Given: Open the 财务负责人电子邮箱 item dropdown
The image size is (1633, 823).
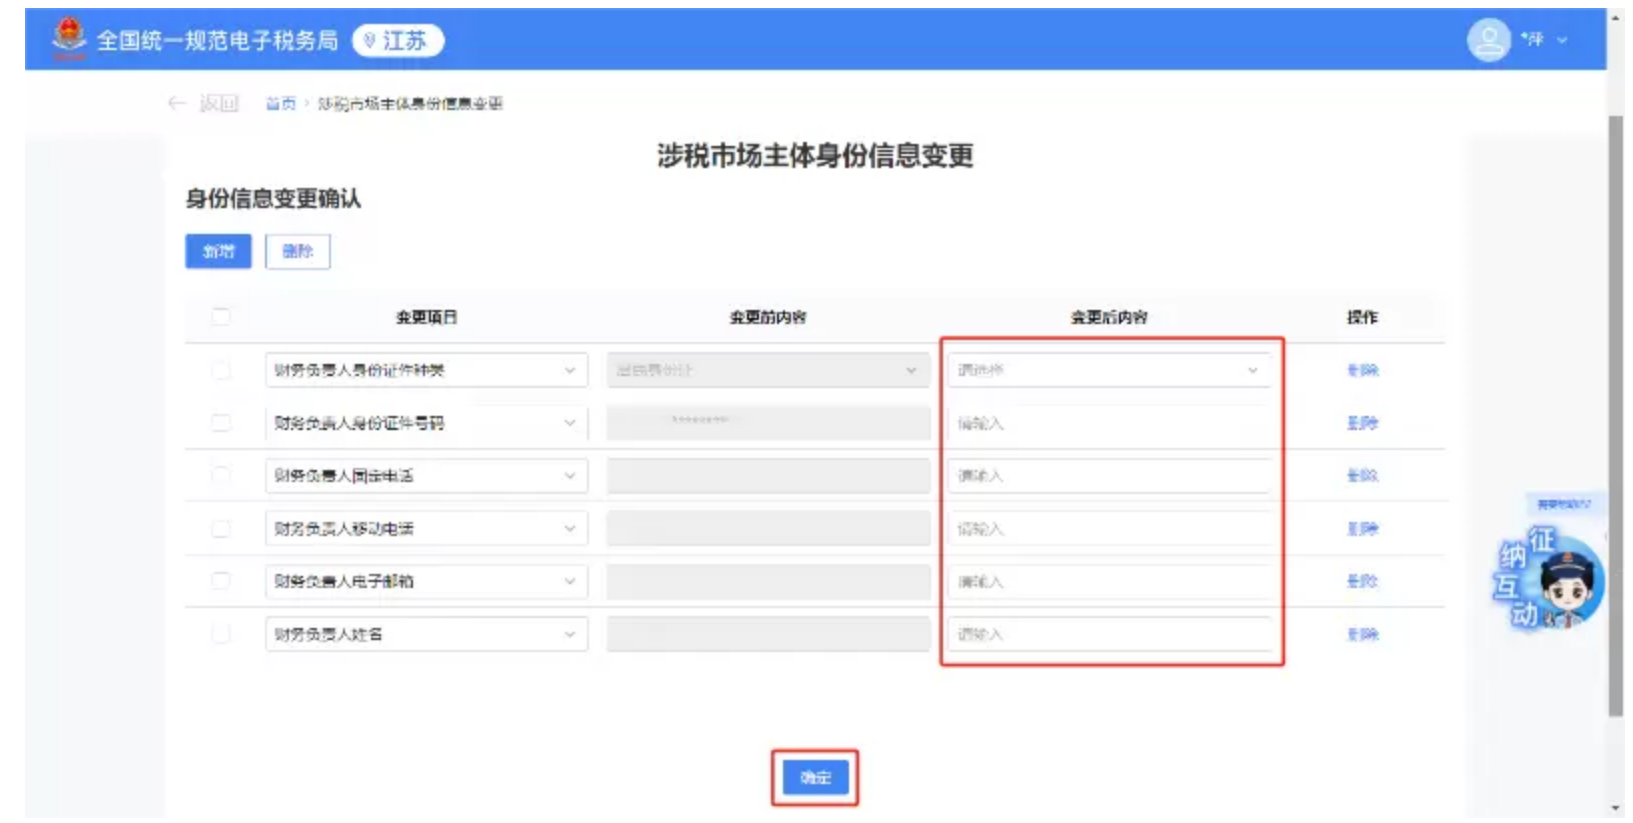Looking at the screenshot, I should (427, 581).
